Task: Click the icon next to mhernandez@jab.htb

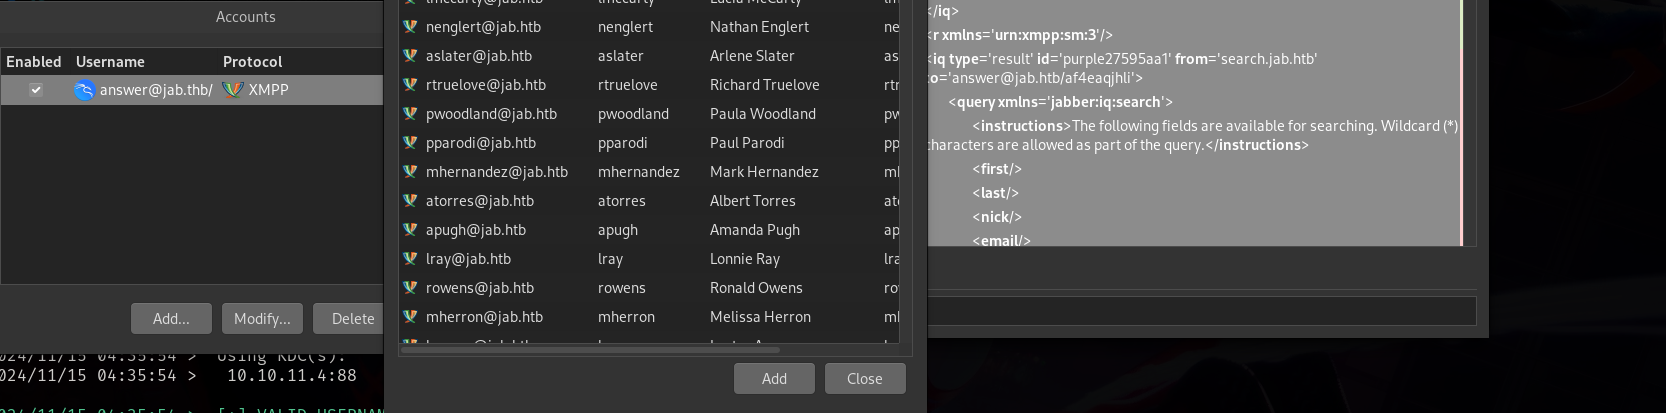Action: pyautogui.click(x=410, y=172)
